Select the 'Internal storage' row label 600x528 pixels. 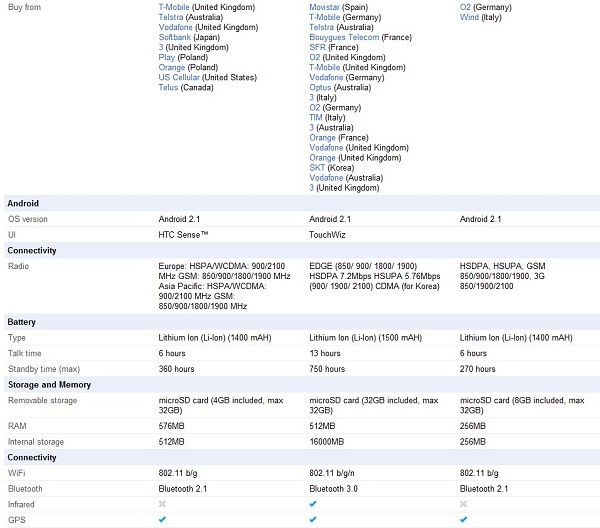pyautogui.click(x=36, y=442)
